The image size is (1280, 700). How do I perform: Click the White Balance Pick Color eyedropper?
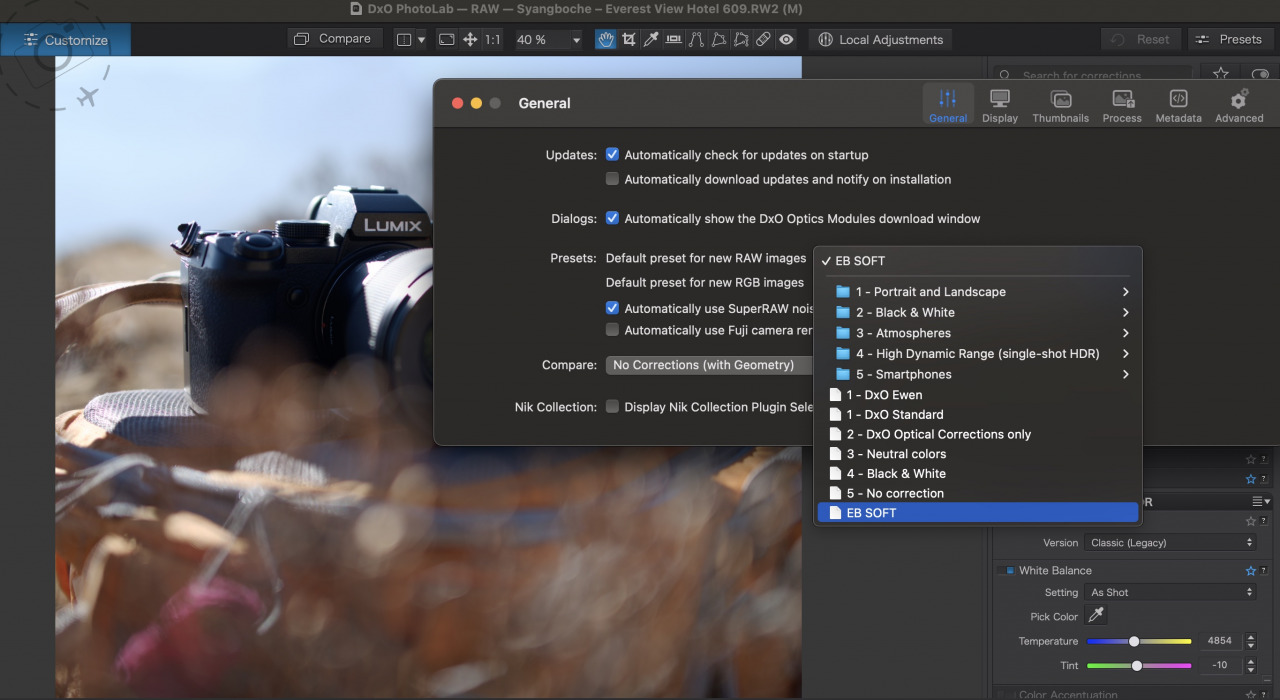pyautogui.click(x=1095, y=615)
